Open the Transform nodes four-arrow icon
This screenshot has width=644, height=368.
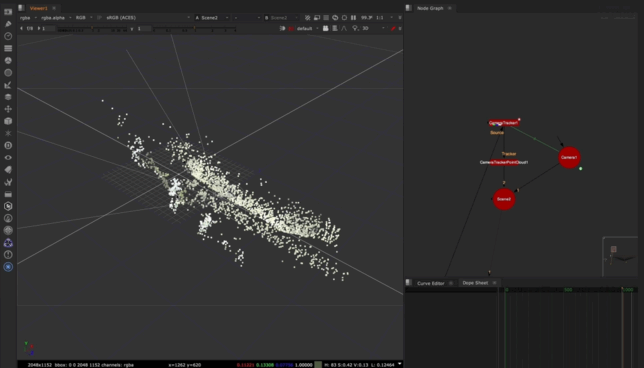(8, 109)
